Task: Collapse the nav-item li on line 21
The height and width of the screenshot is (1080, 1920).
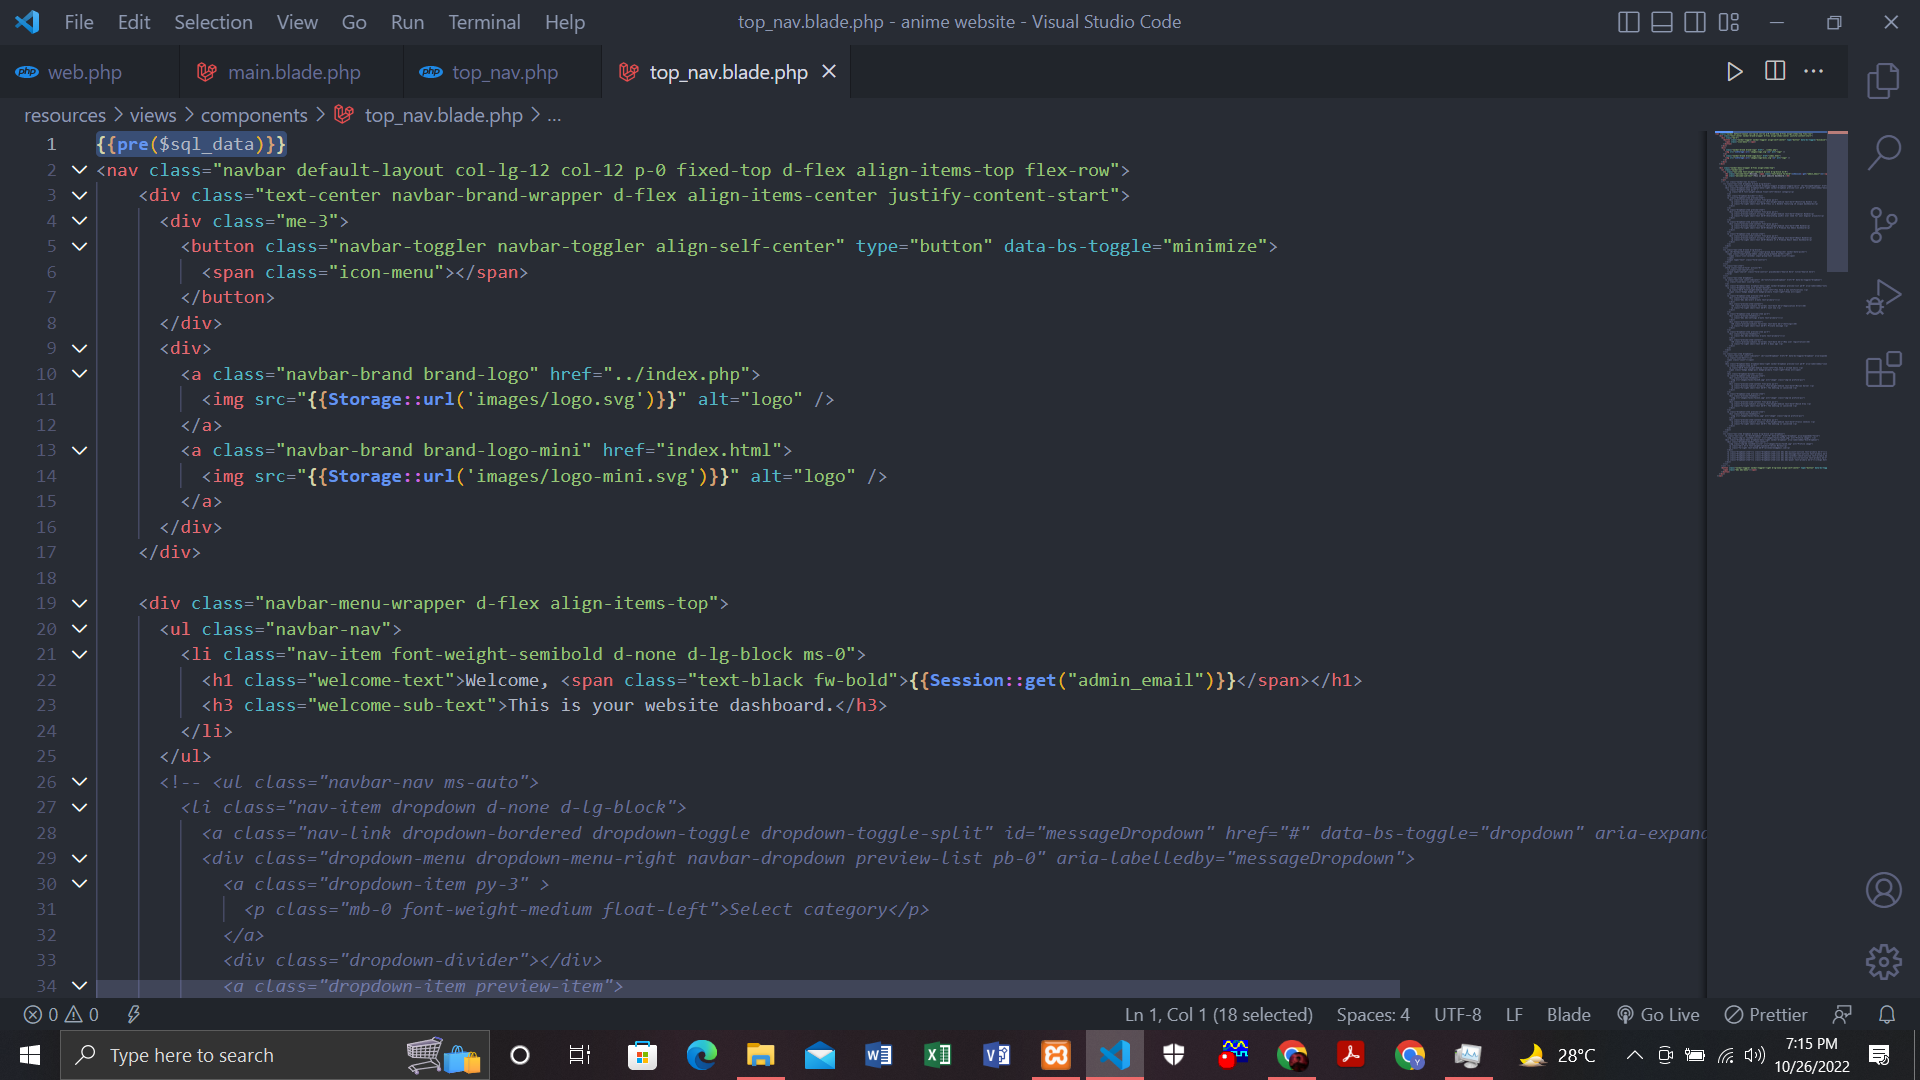Action: pos(79,654)
